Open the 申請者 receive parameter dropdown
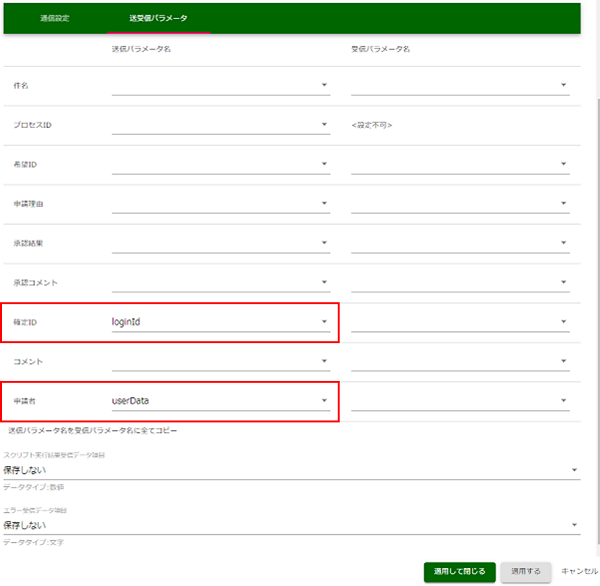Screen dimensions: 600x586 point(460,401)
